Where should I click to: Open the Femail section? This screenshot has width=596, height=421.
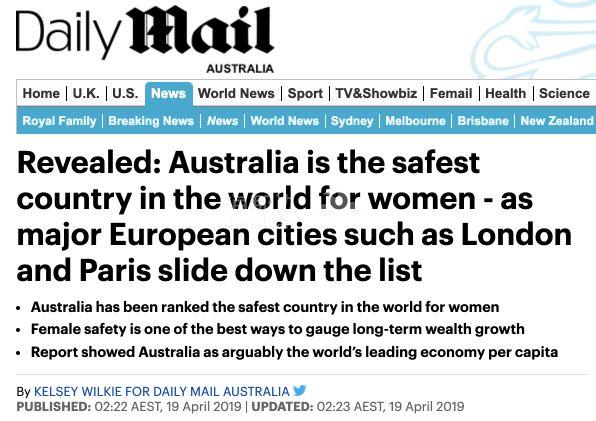451,93
